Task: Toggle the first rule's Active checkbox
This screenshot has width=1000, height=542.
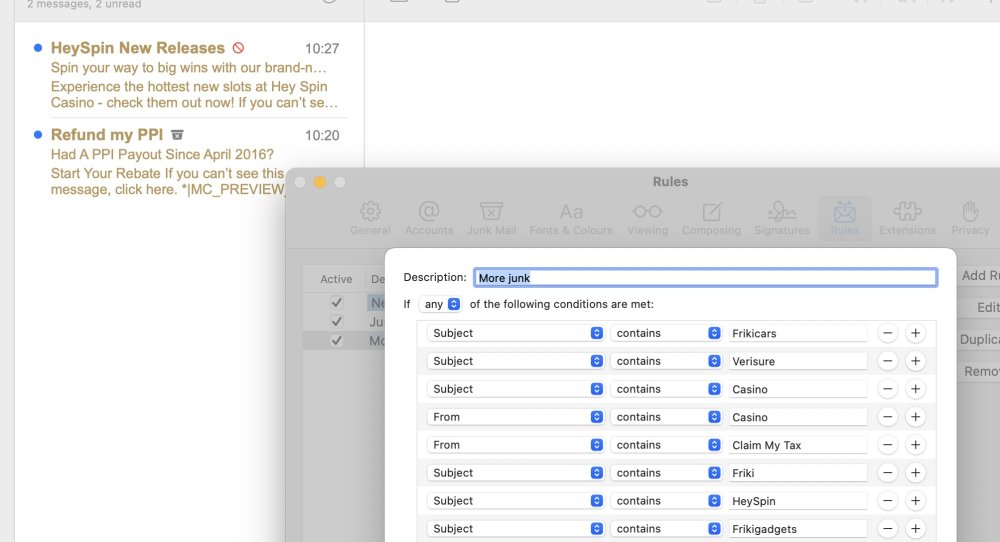Action: 337,302
